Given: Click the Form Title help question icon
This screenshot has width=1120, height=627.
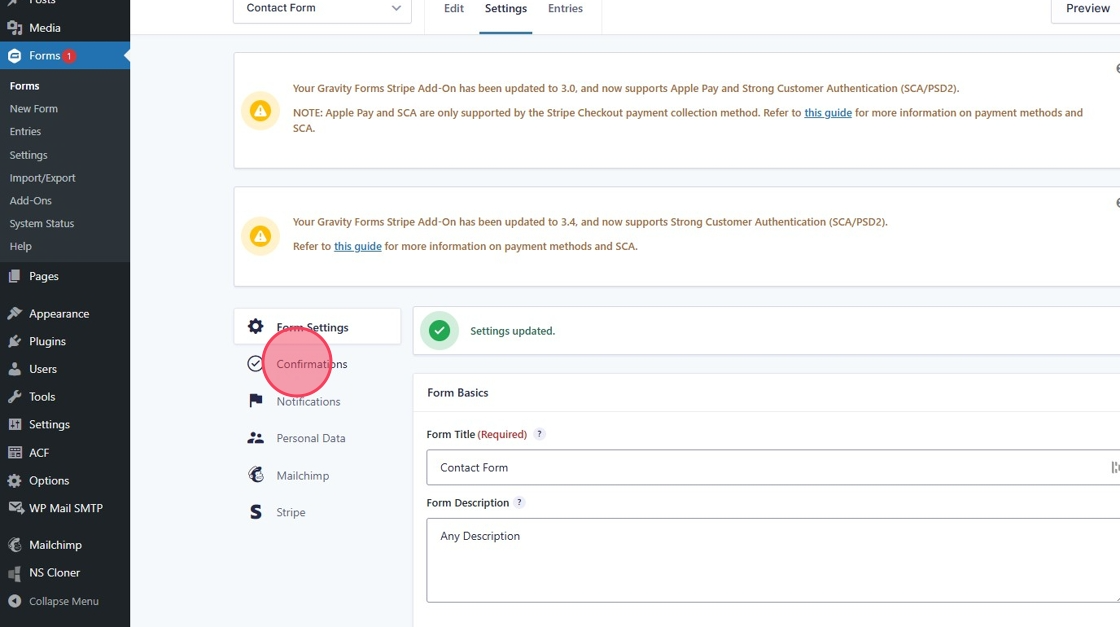Looking at the screenshot, I should point(539,433).
